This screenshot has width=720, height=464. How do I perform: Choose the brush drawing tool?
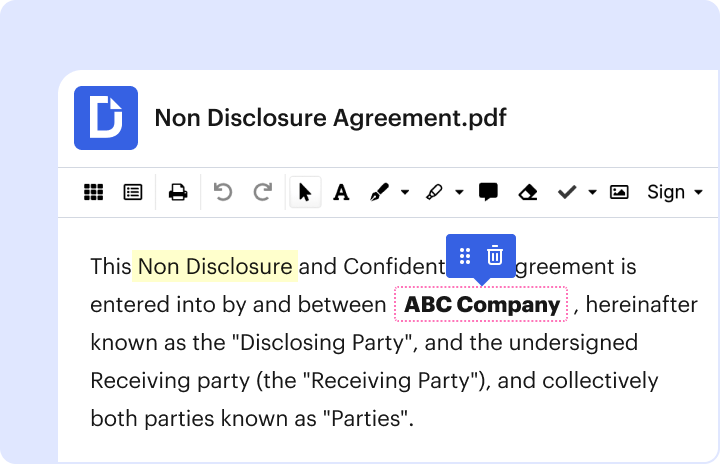point(380,192)
